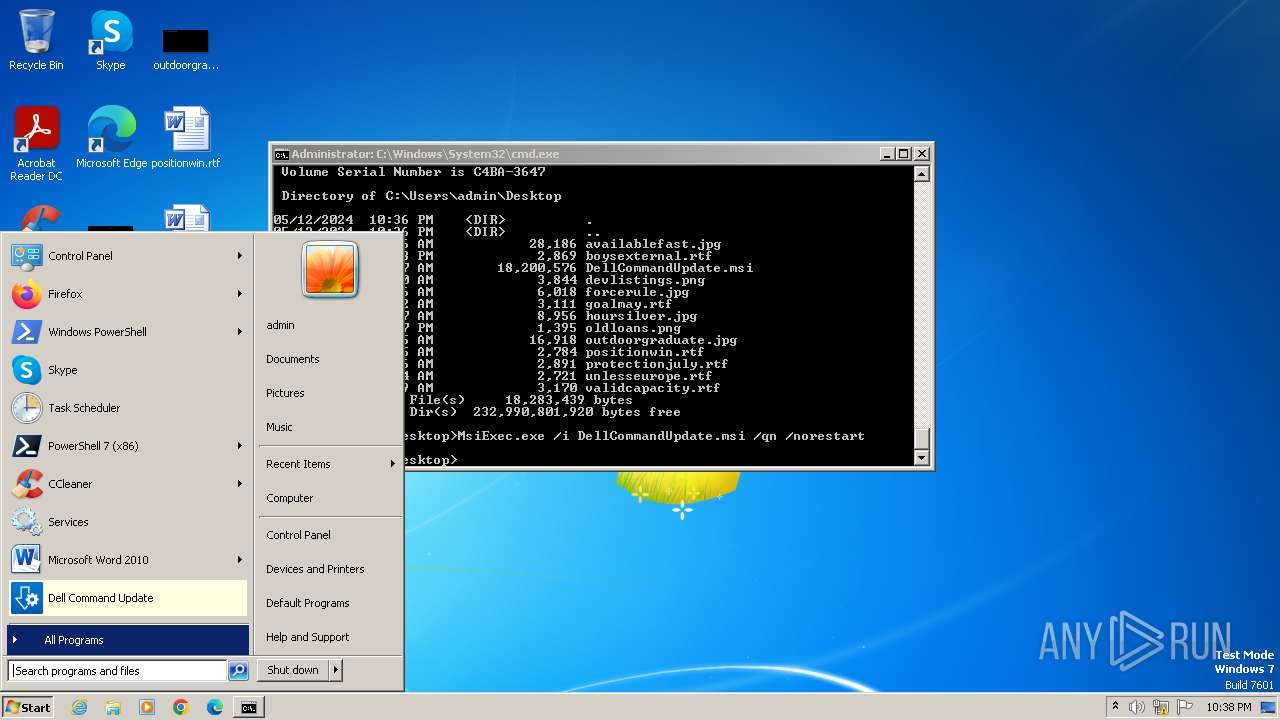
Task: Open Internet Explorer from taskbar
Action: [79, 707]
